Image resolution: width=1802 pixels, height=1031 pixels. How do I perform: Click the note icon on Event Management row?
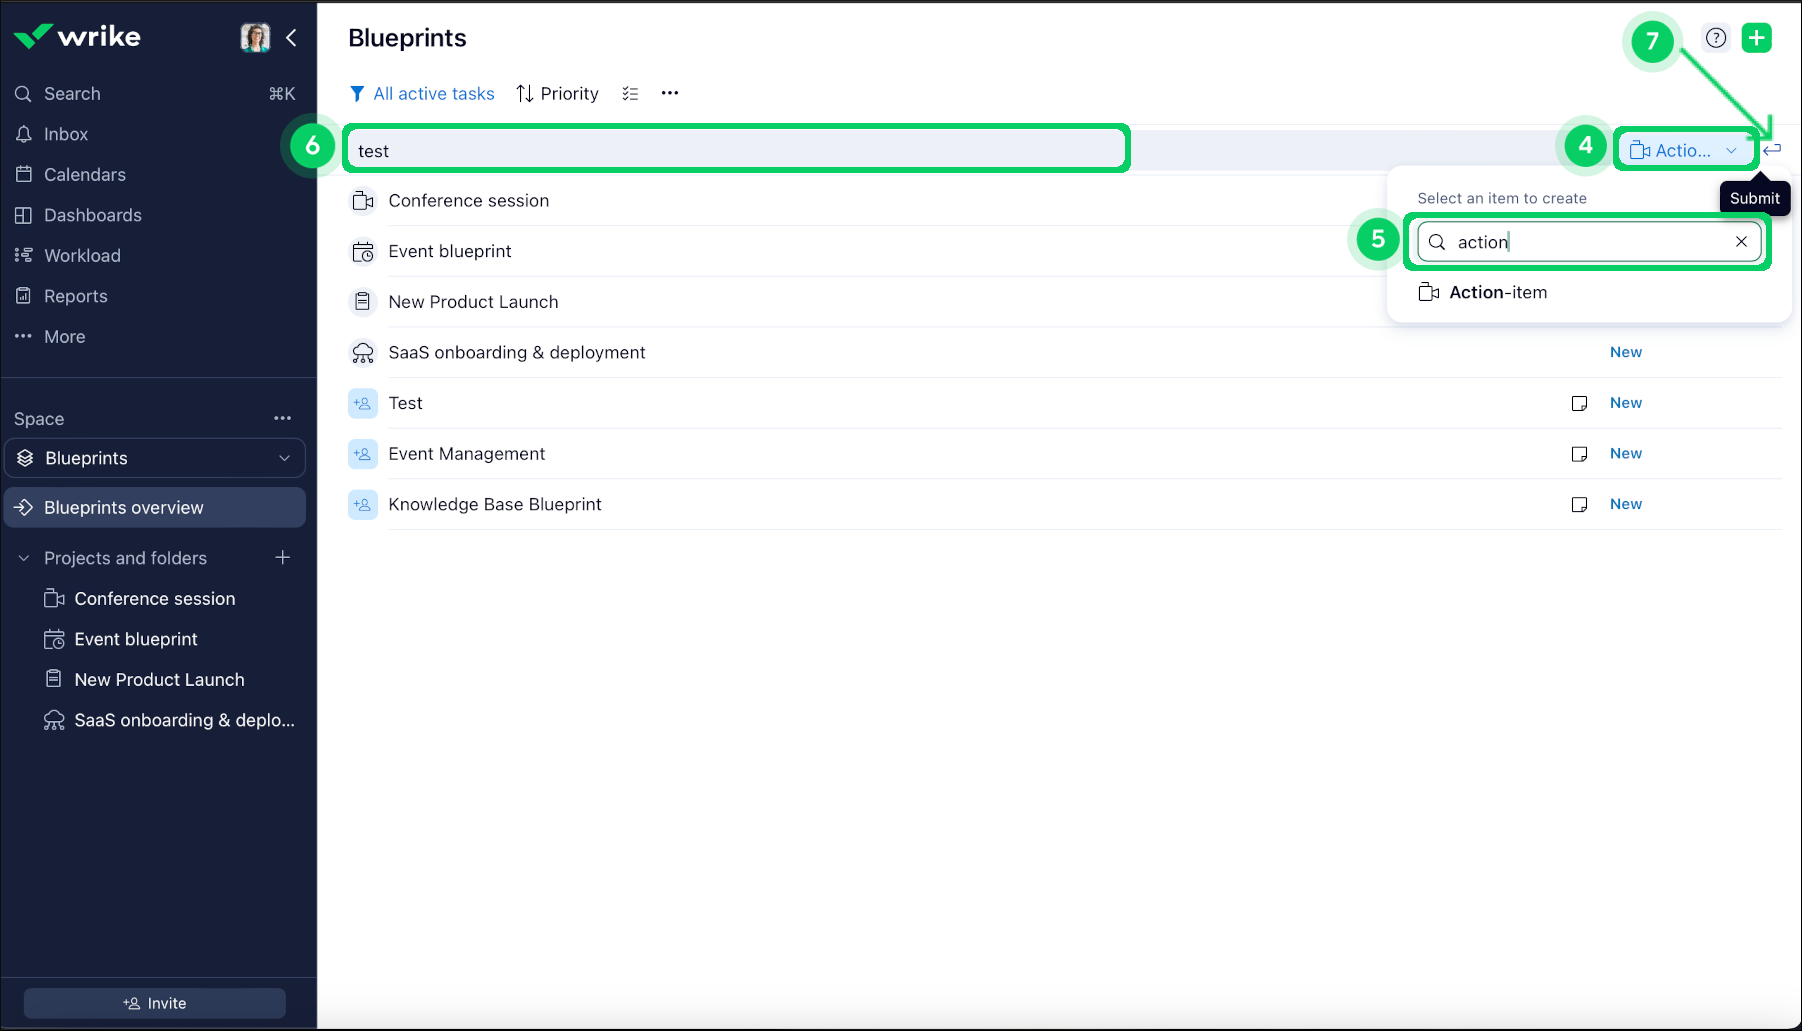1579,454
